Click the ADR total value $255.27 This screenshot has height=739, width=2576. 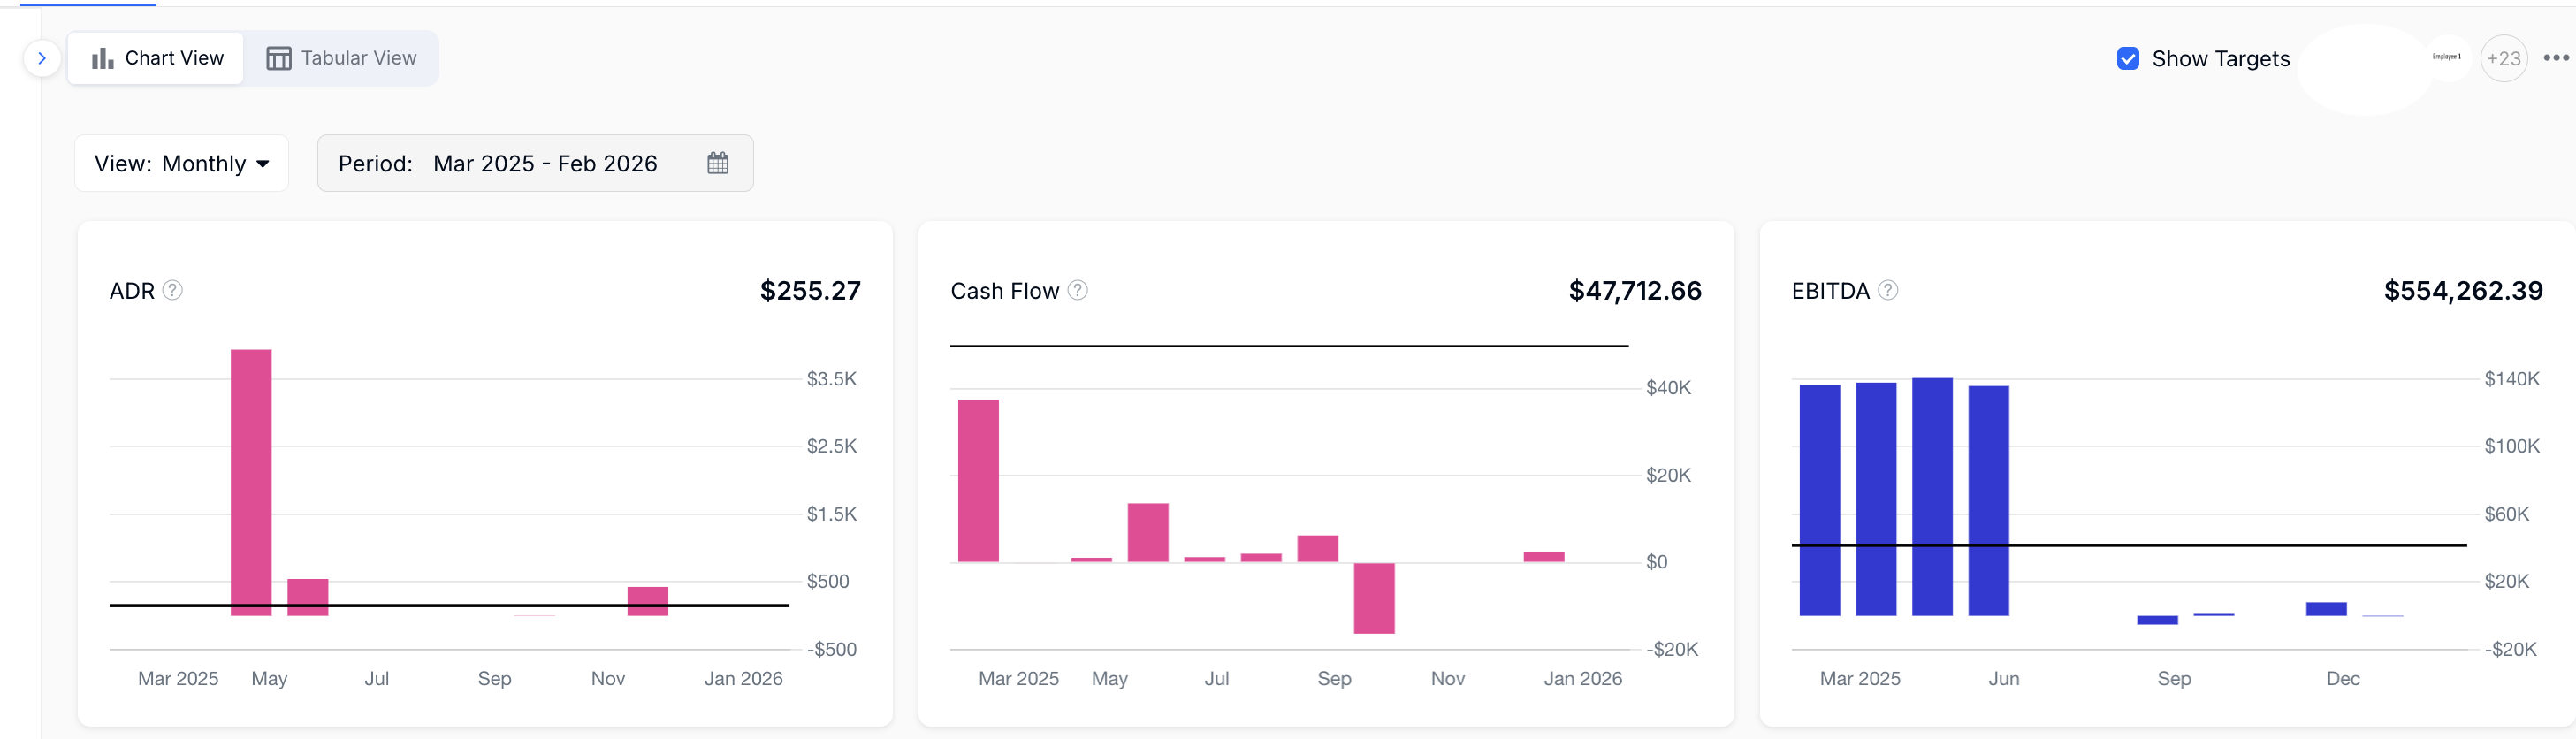[810, 291]
